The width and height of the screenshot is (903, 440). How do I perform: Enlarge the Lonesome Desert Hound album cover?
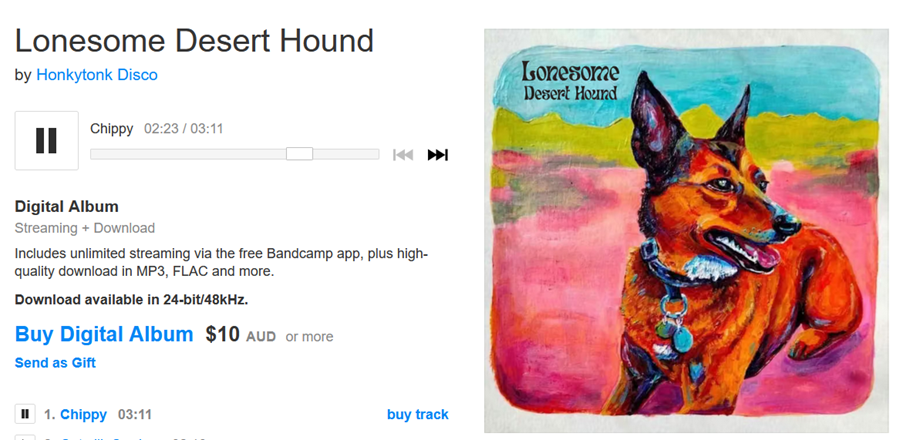[686, 230]
